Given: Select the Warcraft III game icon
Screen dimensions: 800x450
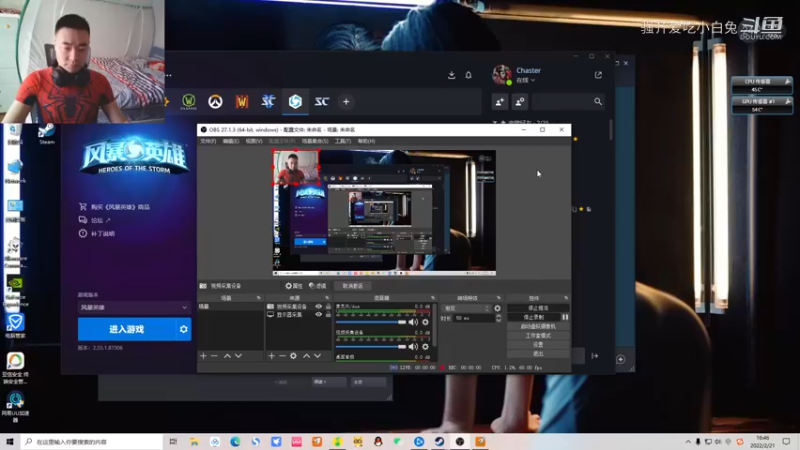Looking at the screenshot, I should point(242,102).
